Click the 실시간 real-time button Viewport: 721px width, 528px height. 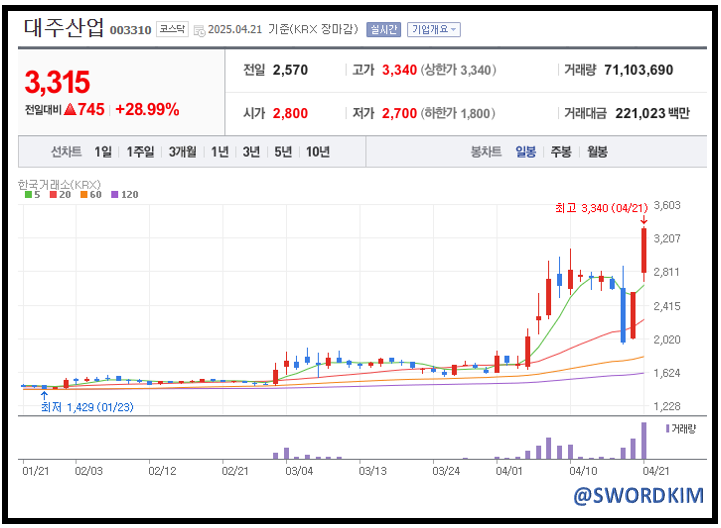[383, 29]
